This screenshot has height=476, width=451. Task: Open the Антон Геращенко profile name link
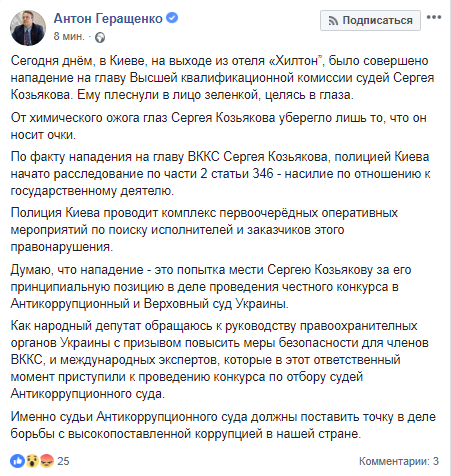pyautogui.click(x=108, y=18)
